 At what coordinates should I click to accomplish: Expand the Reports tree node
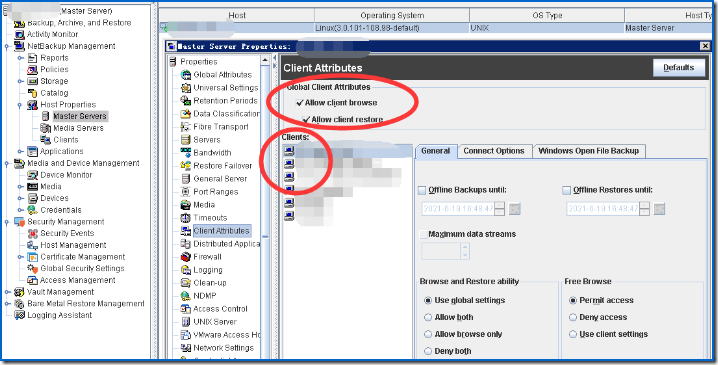20,58
